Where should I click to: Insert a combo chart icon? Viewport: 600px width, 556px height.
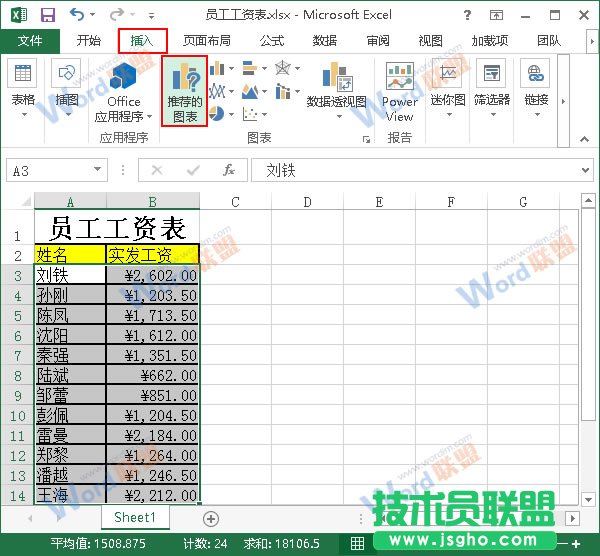point(283,91)
